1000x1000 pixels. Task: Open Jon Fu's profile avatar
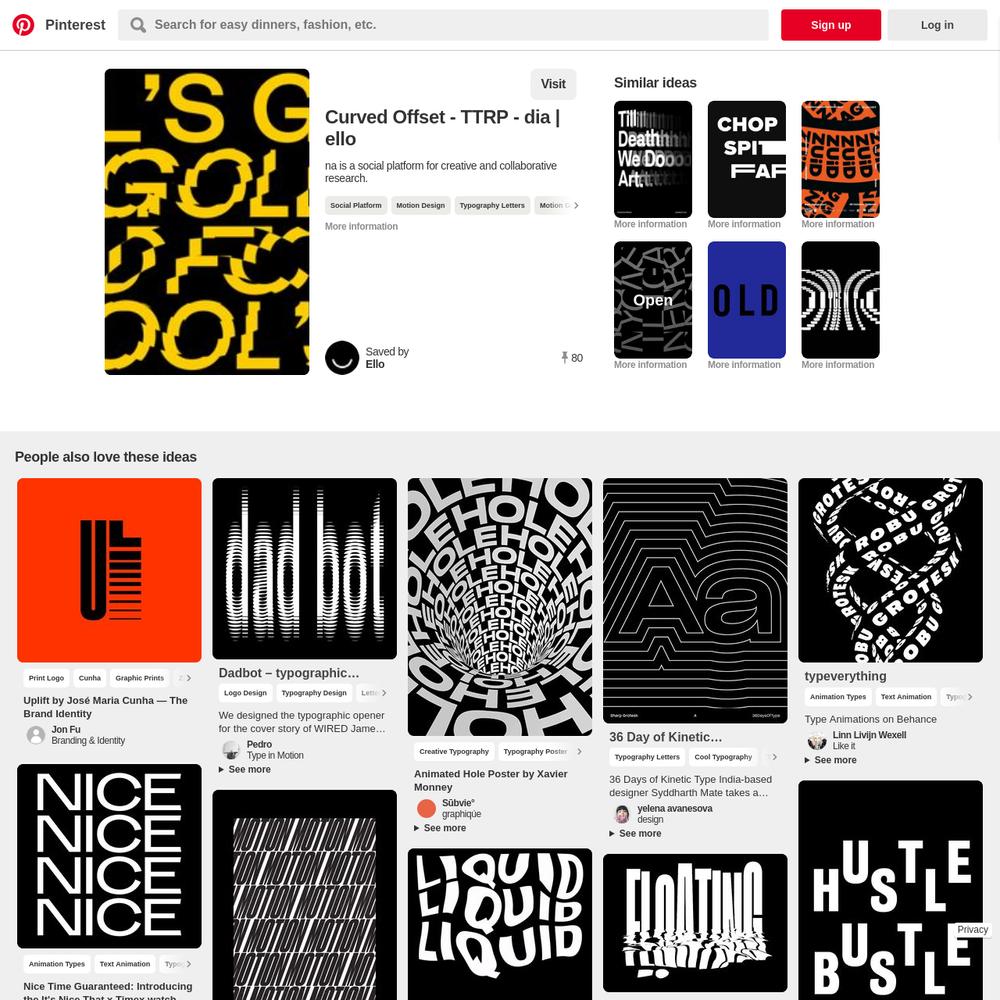pyautogui.click(x=36, y=735)
